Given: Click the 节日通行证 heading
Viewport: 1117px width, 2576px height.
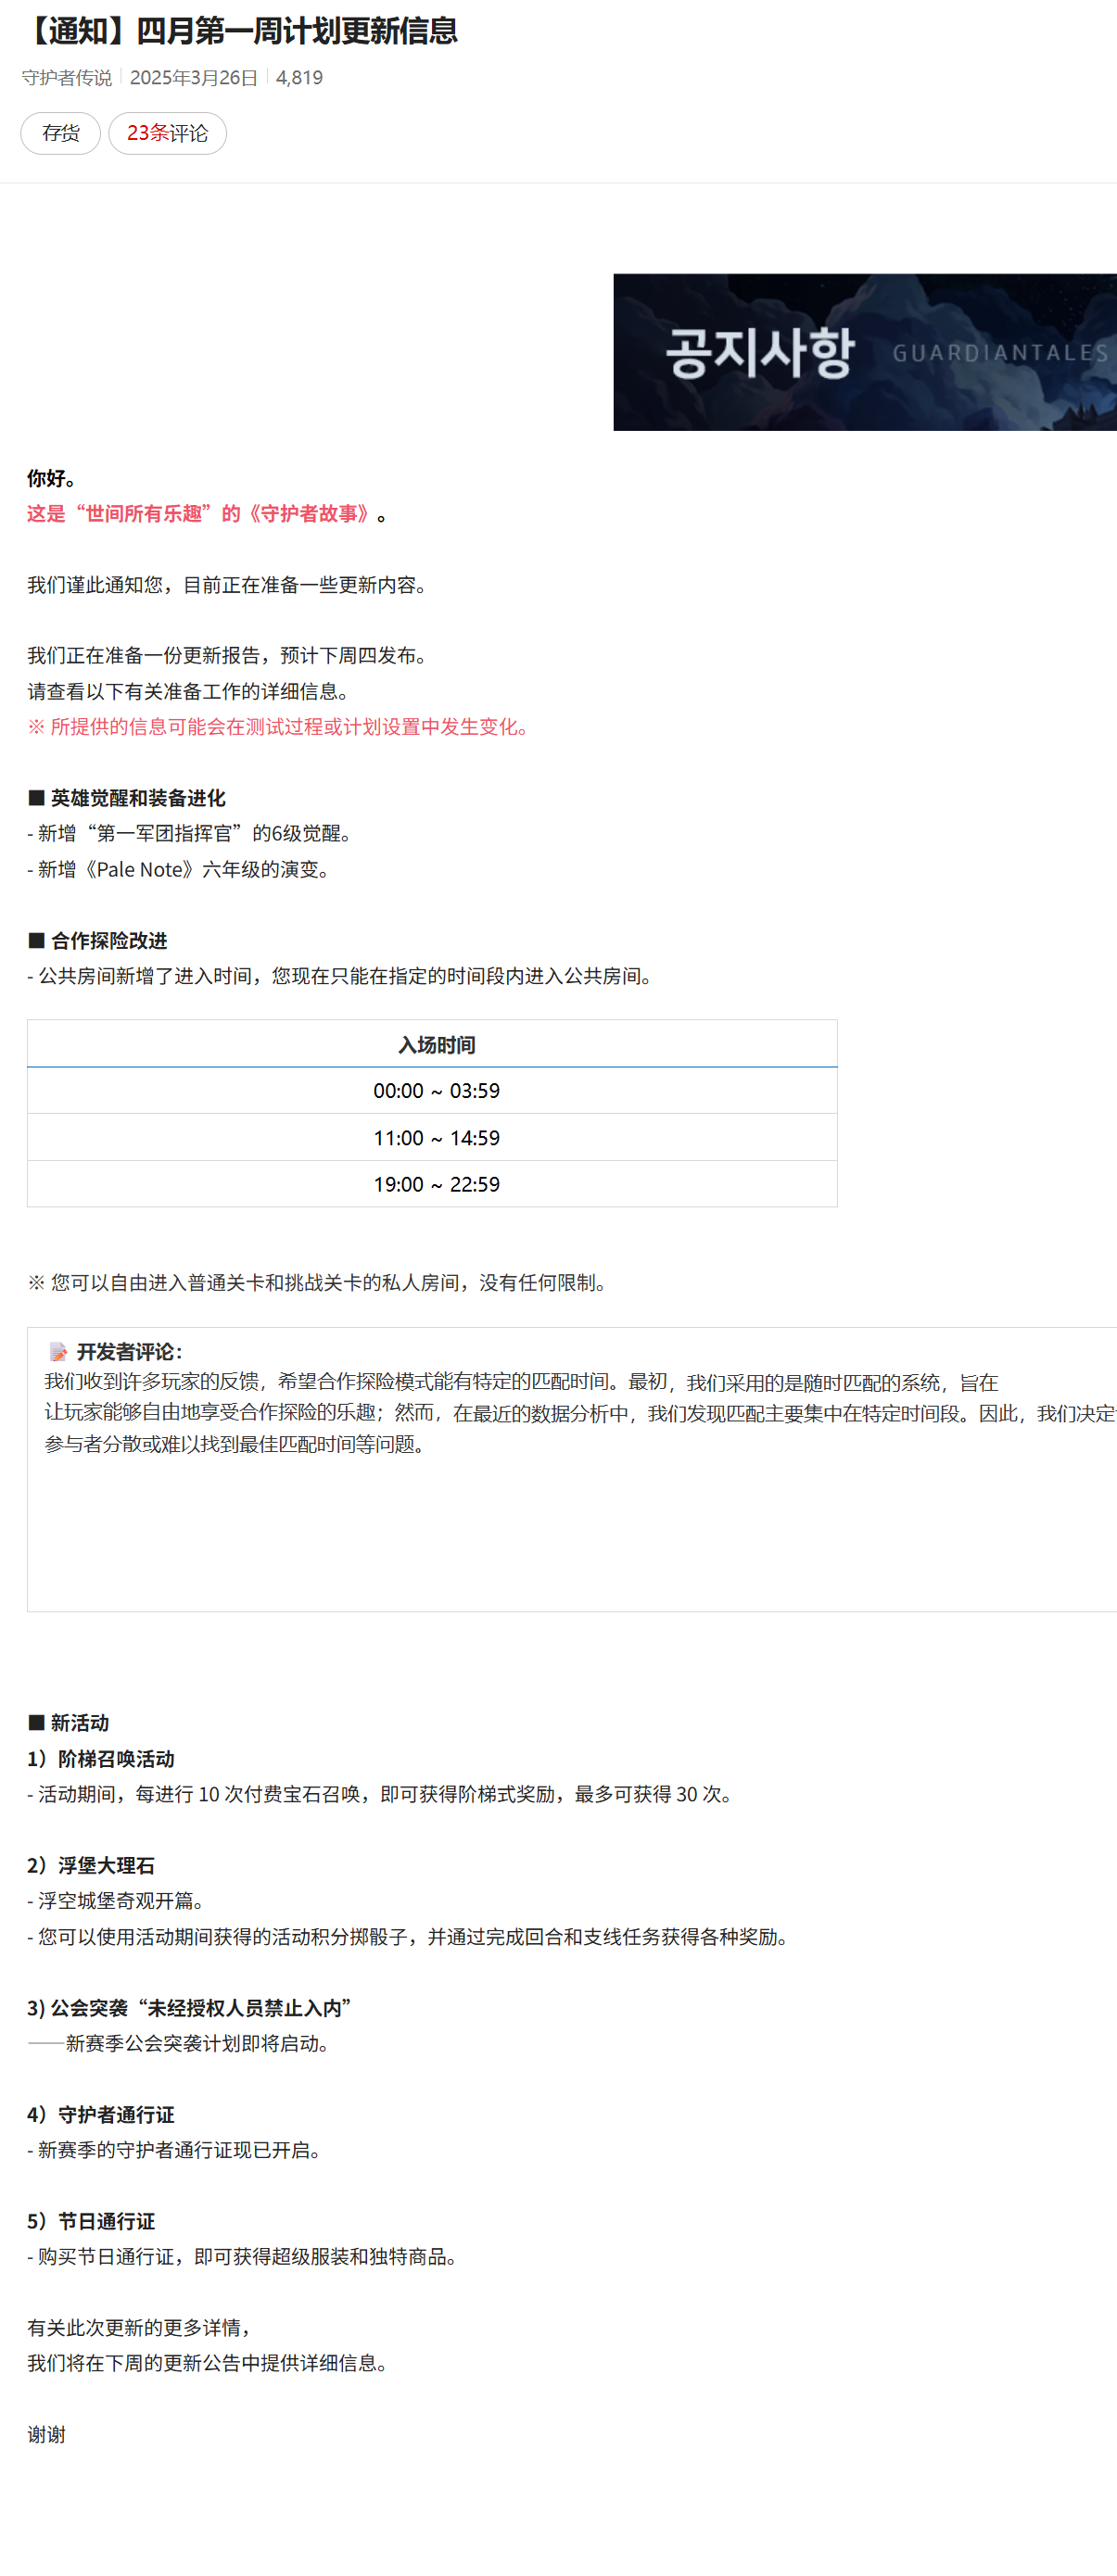Looking at the screenshot, I should 91,2222.
